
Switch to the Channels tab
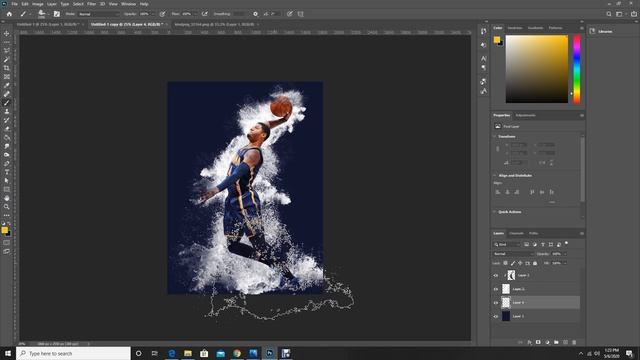click(x=516, y=233)
